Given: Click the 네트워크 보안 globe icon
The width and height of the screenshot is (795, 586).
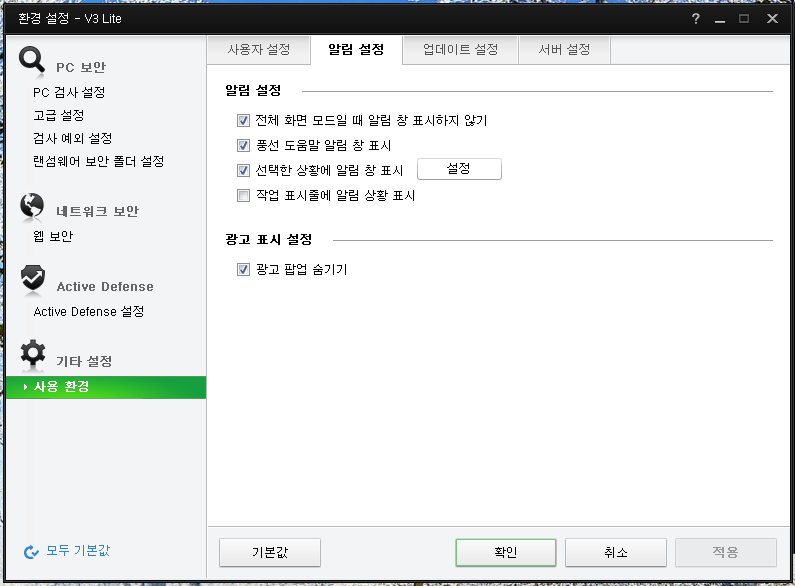Looking at the screenshot, I should coord(32,206).
